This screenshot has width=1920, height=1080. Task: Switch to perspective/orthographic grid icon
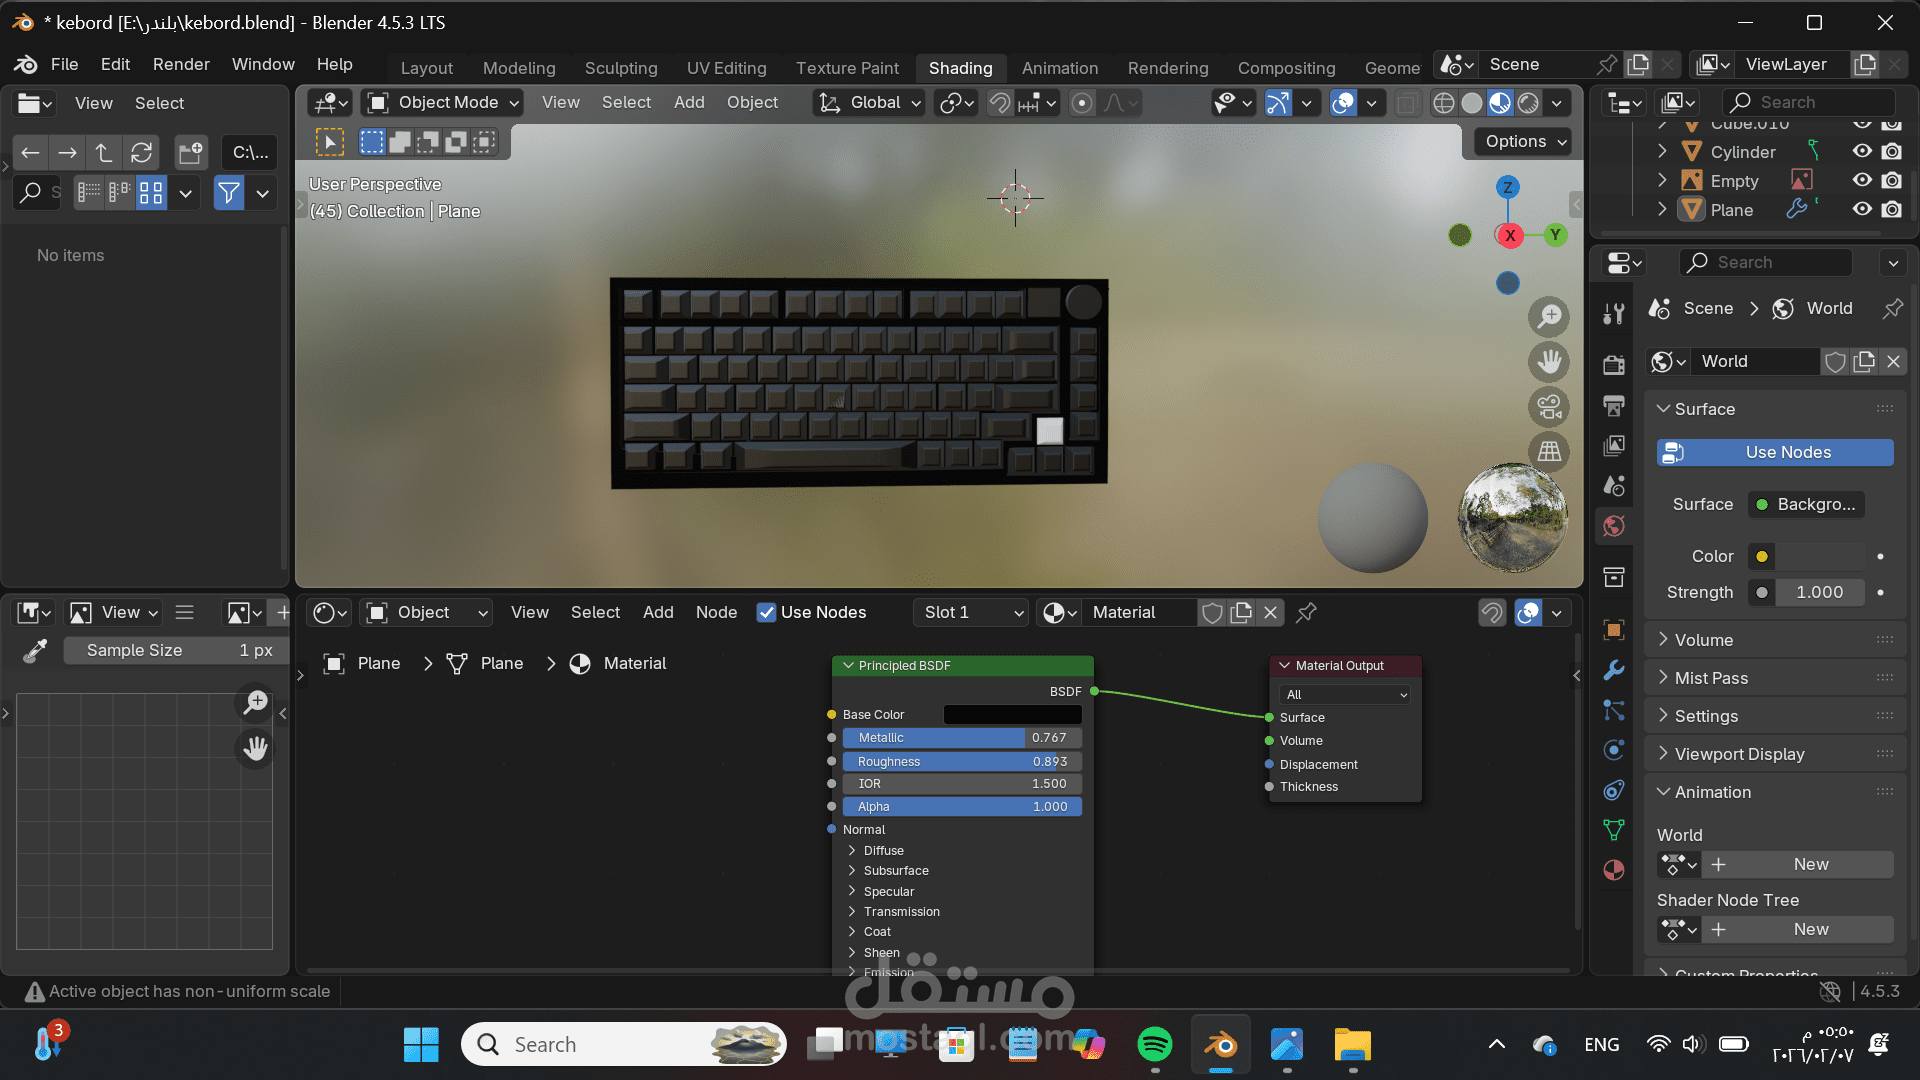(1549, 452)
